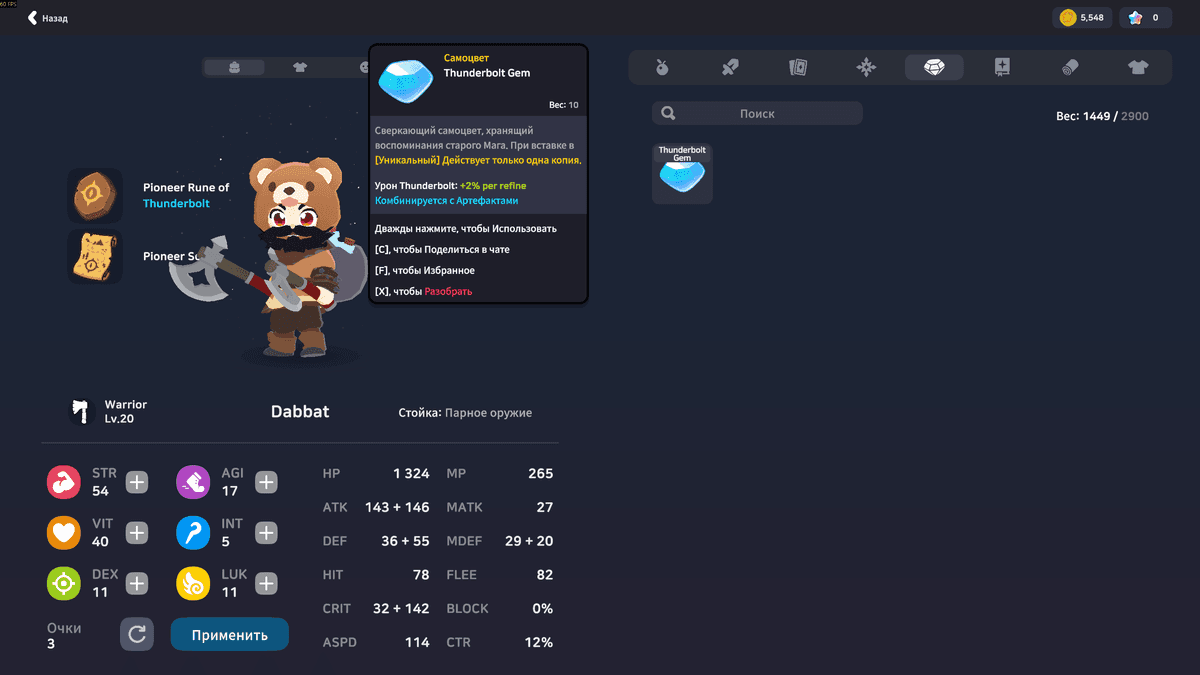This screenshot has height=675, width=1200.
Task: Click the 'Комбинируется с Артефактами' text
Action: click(447, 201)
